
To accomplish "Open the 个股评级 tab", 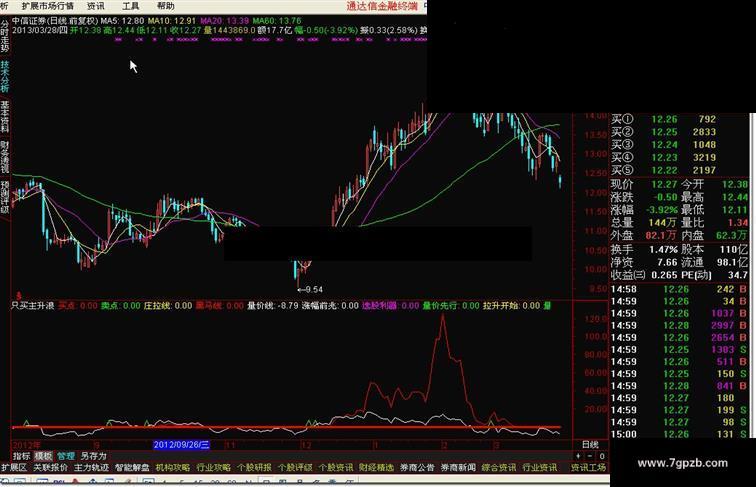I will click(x=295, y=467).
